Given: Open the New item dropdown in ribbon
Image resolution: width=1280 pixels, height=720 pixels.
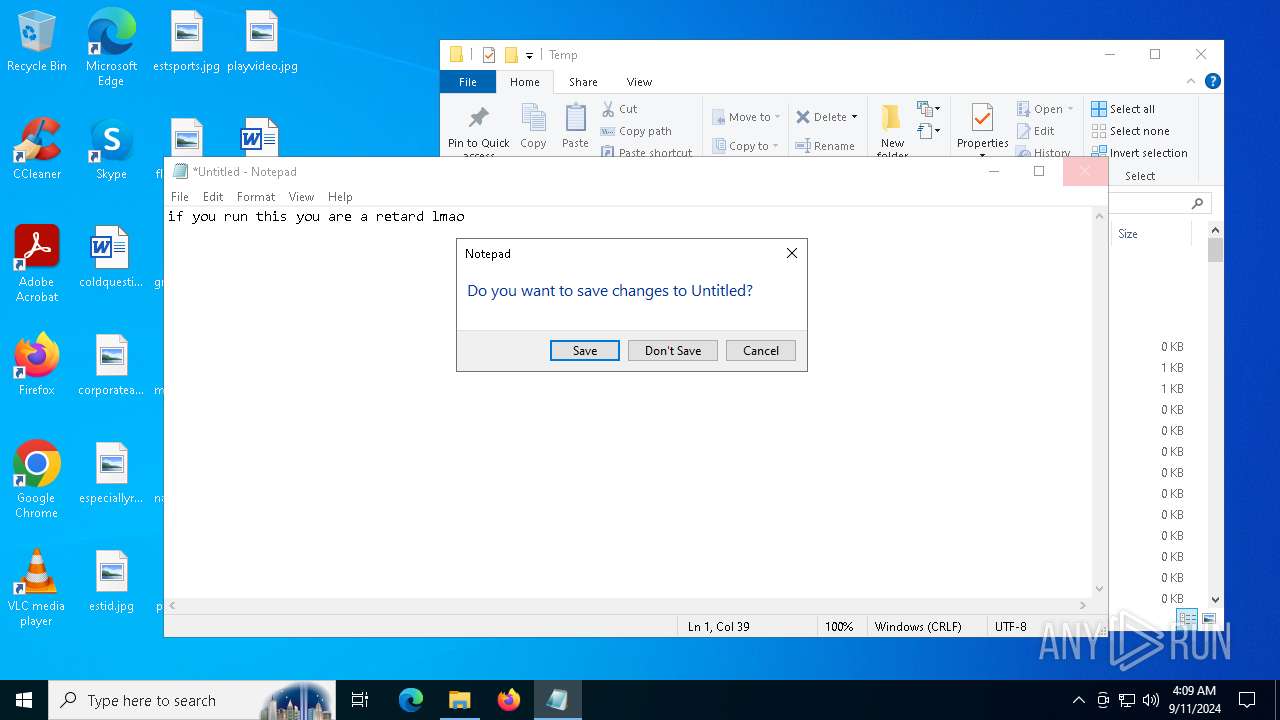Looking at the screenshot, I should click(929, 109).
